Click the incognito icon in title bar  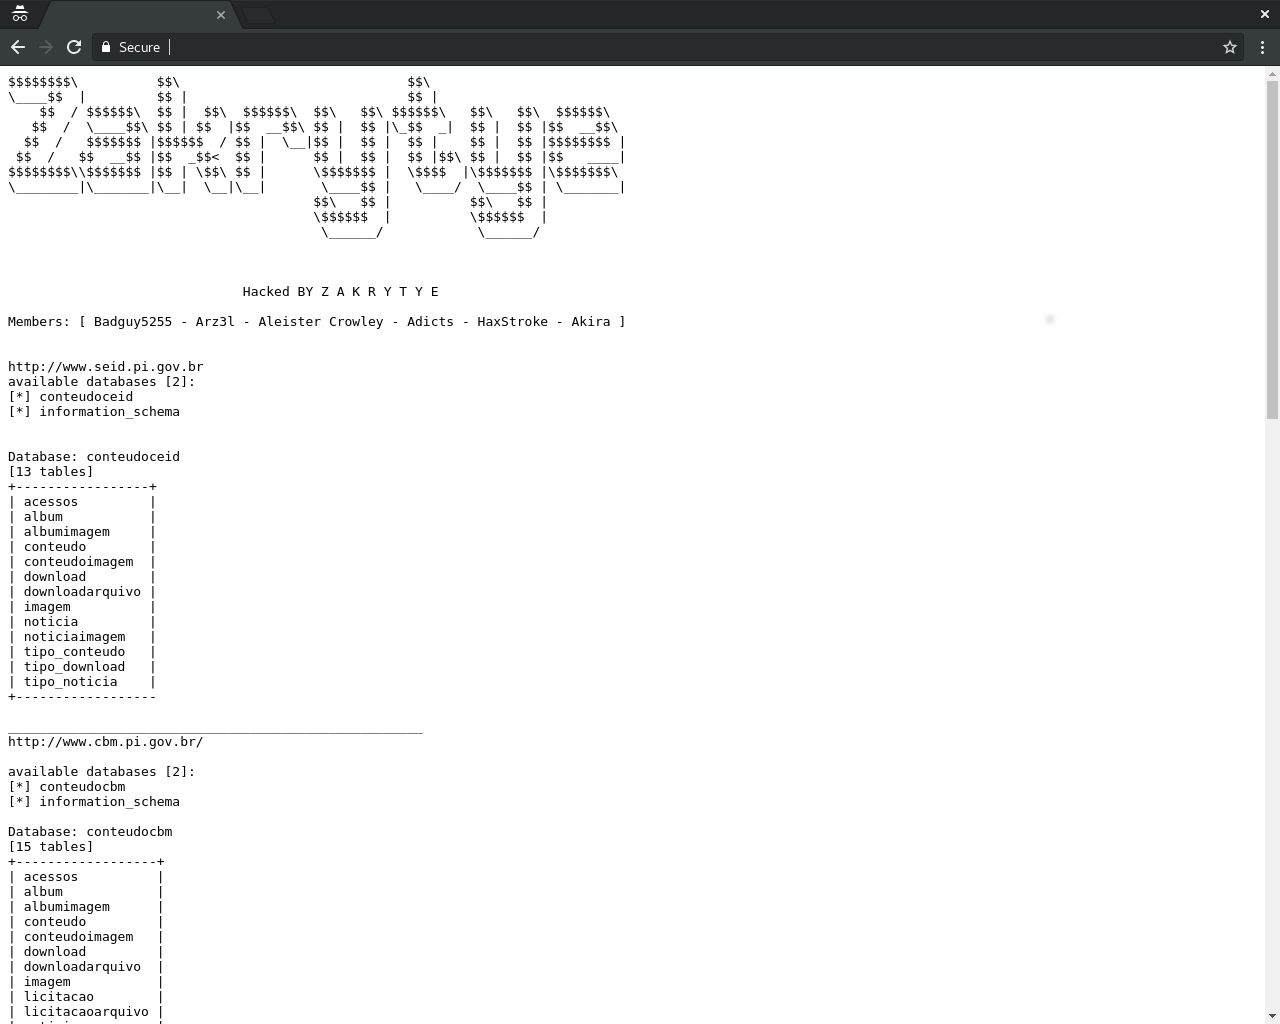pyautogui.click(x=20, y=14)
